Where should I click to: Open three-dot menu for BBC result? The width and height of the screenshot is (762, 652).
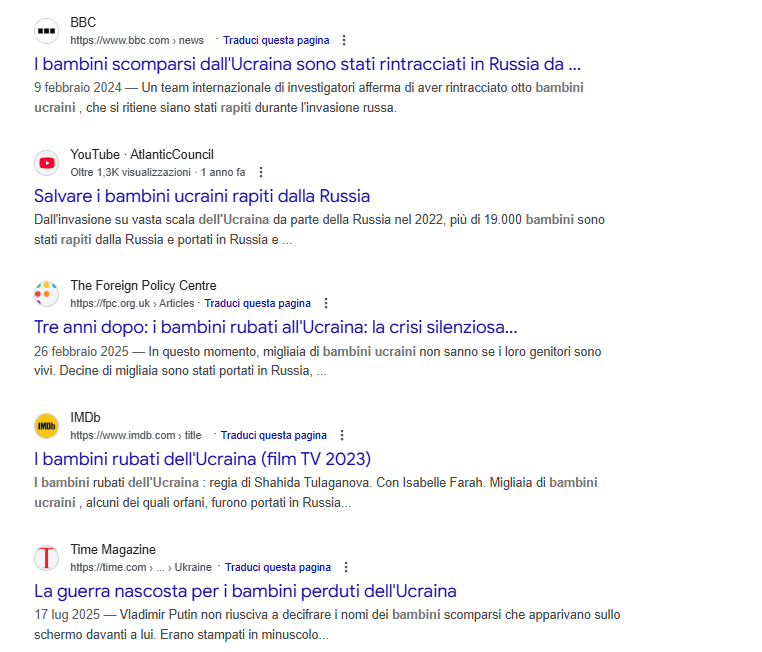[x=345, y=41]
